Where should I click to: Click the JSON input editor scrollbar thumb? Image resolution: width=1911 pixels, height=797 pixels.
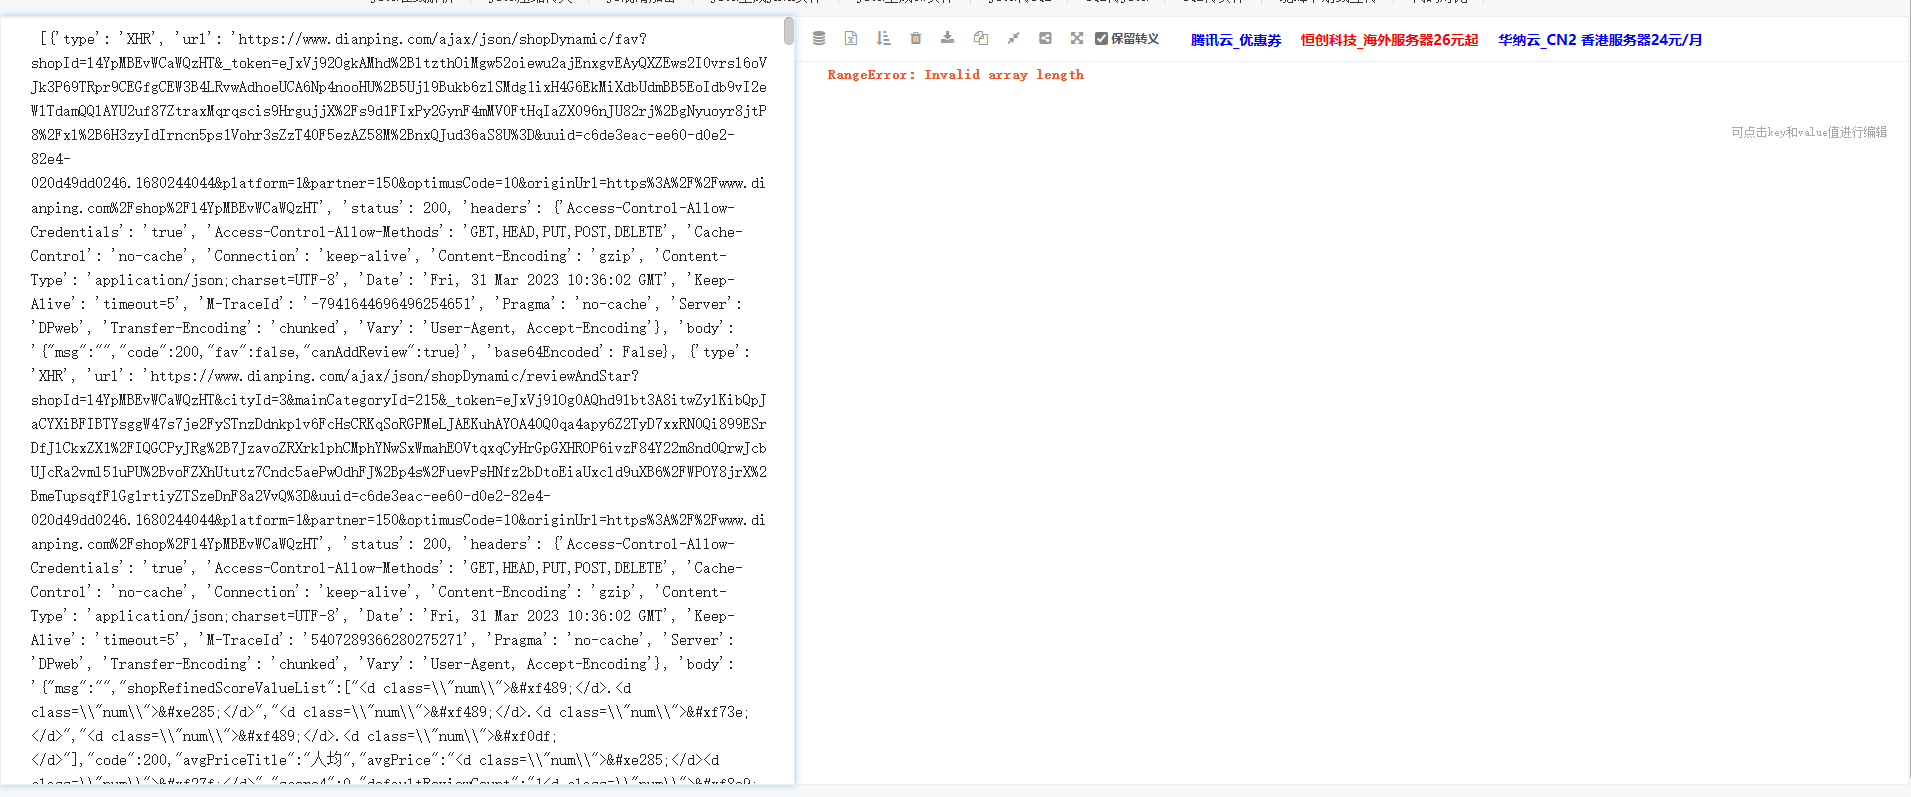point(789,31)
